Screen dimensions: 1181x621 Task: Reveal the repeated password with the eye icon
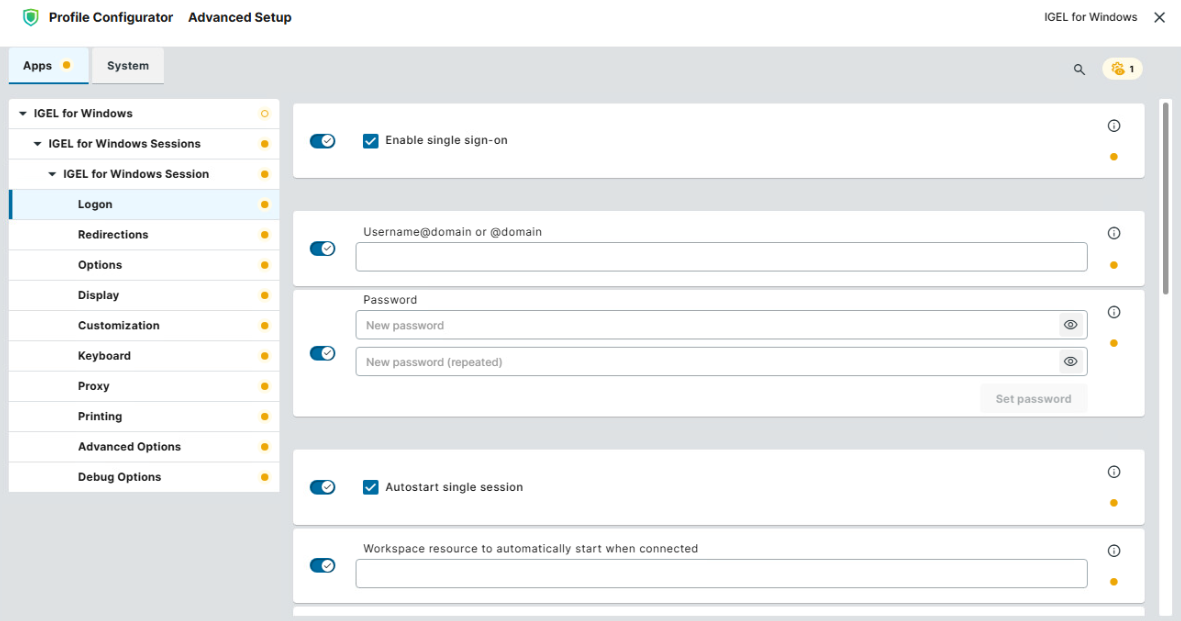pyautogui.click(x=1070, y=361)
